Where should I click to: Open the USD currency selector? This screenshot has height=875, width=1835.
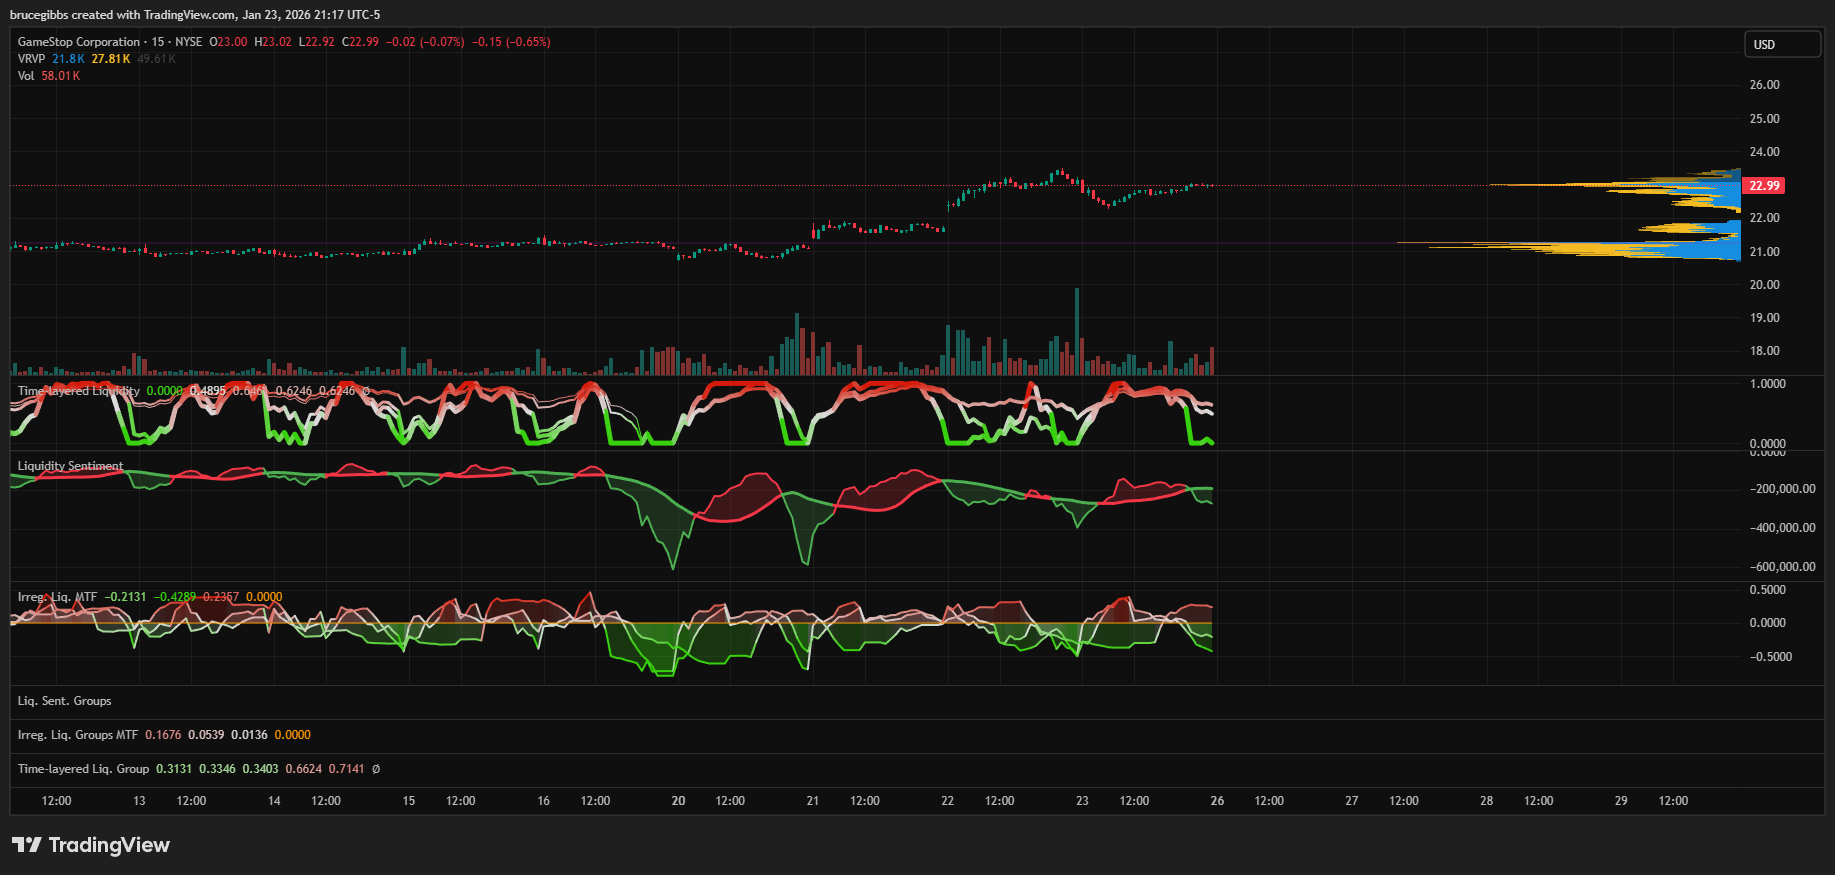click(x=1782, y=45)
